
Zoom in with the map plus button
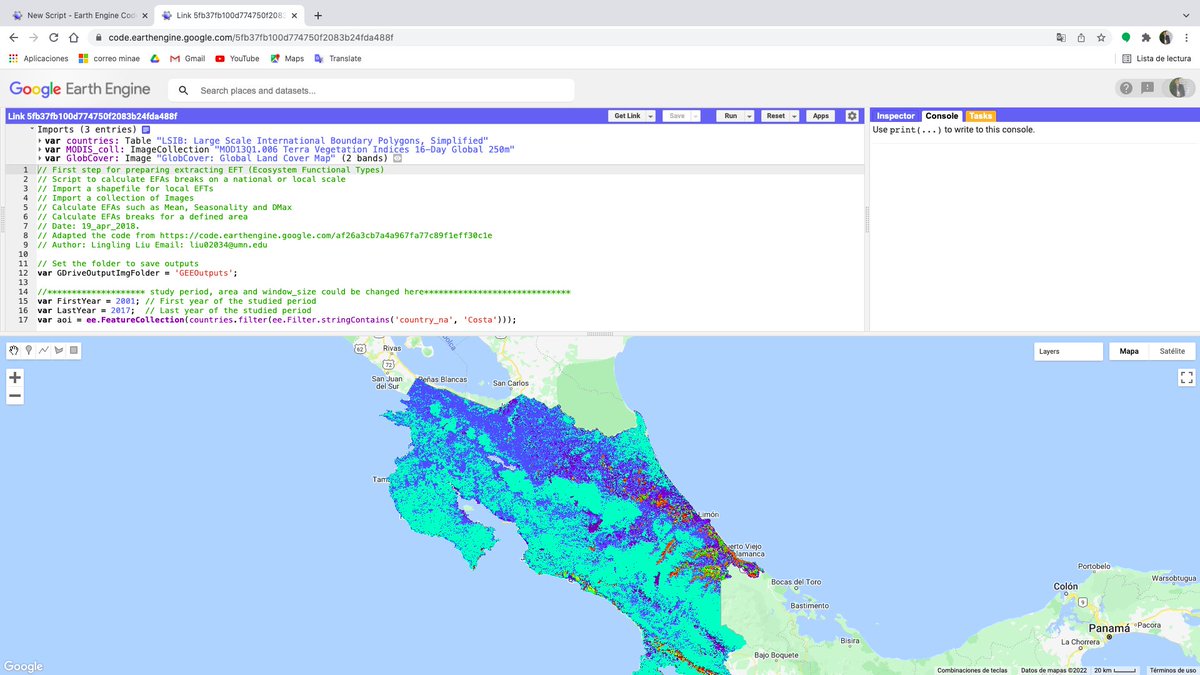click(15, 378)
